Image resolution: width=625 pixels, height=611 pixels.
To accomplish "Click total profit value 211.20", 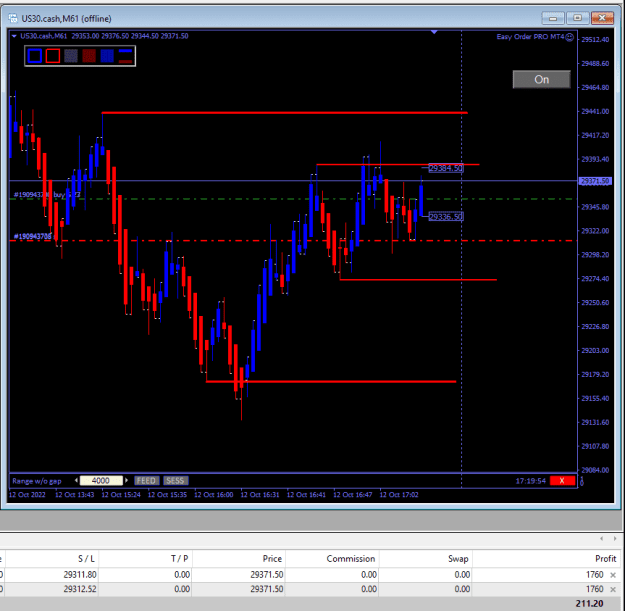I will [589, 603].
